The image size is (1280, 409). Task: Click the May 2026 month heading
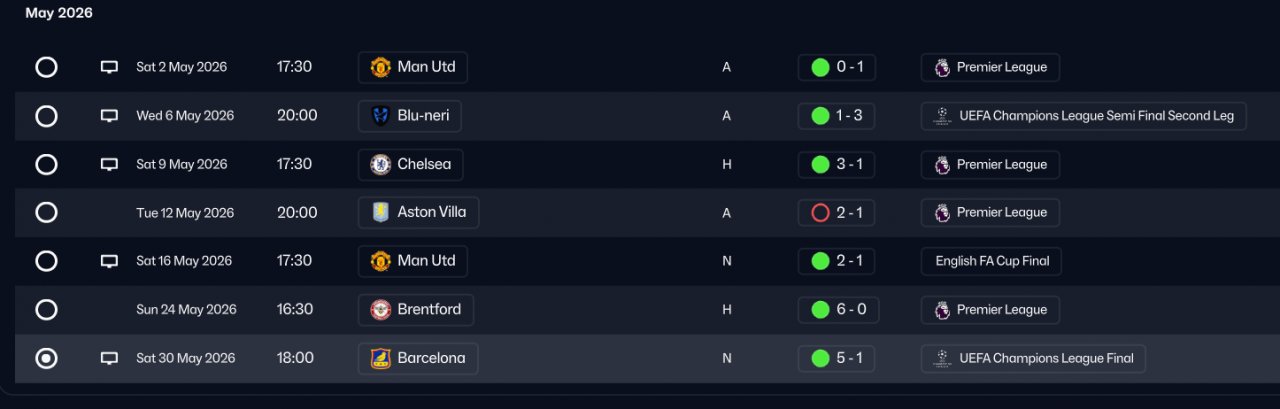pyautogui.click(x=59, y=13)
